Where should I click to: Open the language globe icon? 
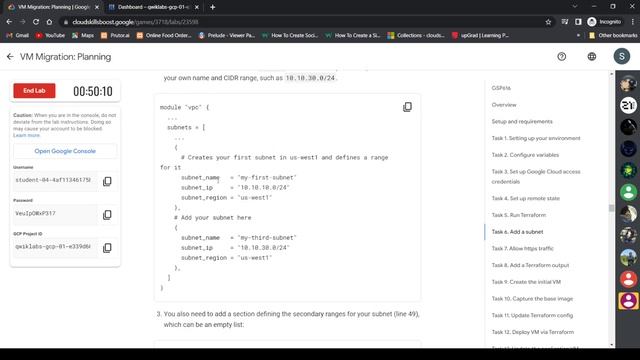[x=592, y=56]
